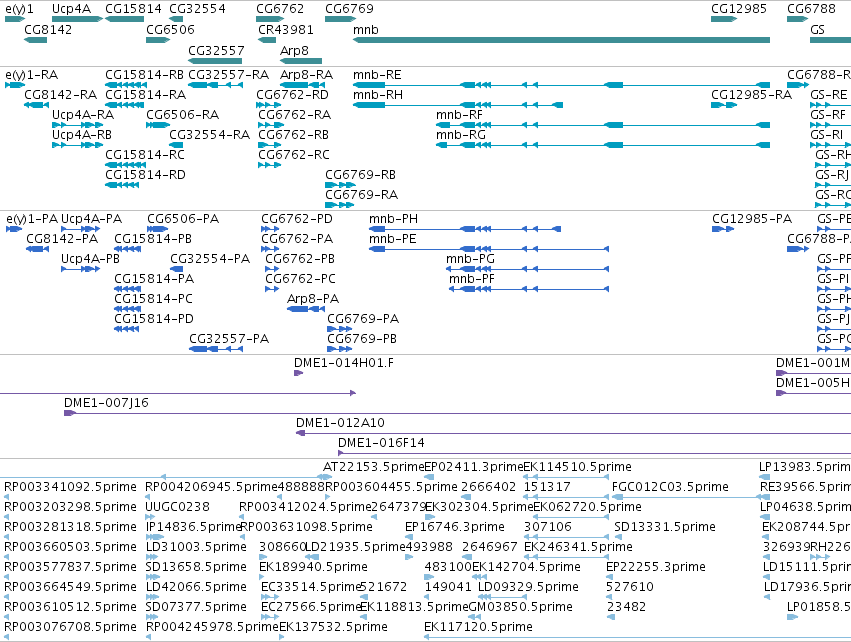Click the mnb-RF transcript label
Viewport: 851px width, 642px height.
(459, 115)
